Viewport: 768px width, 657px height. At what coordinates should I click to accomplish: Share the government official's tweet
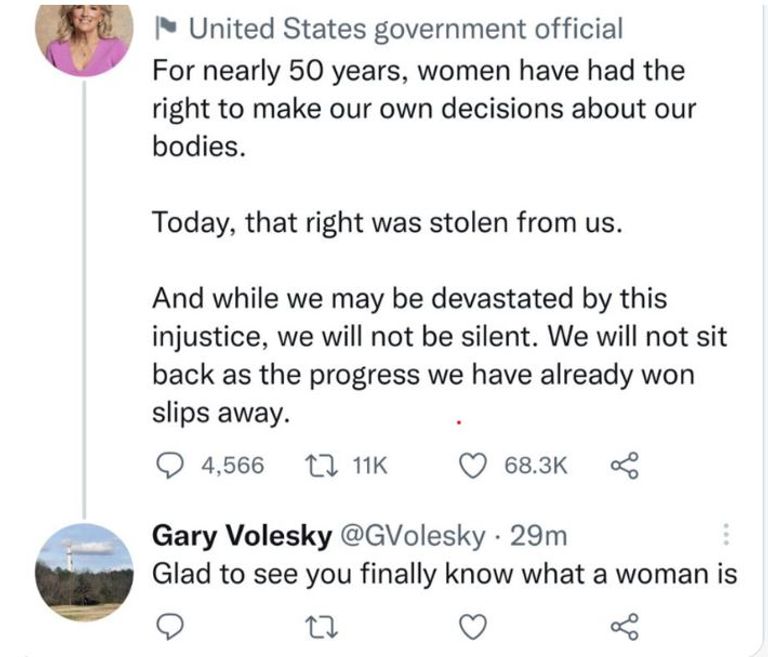point(624,465)
